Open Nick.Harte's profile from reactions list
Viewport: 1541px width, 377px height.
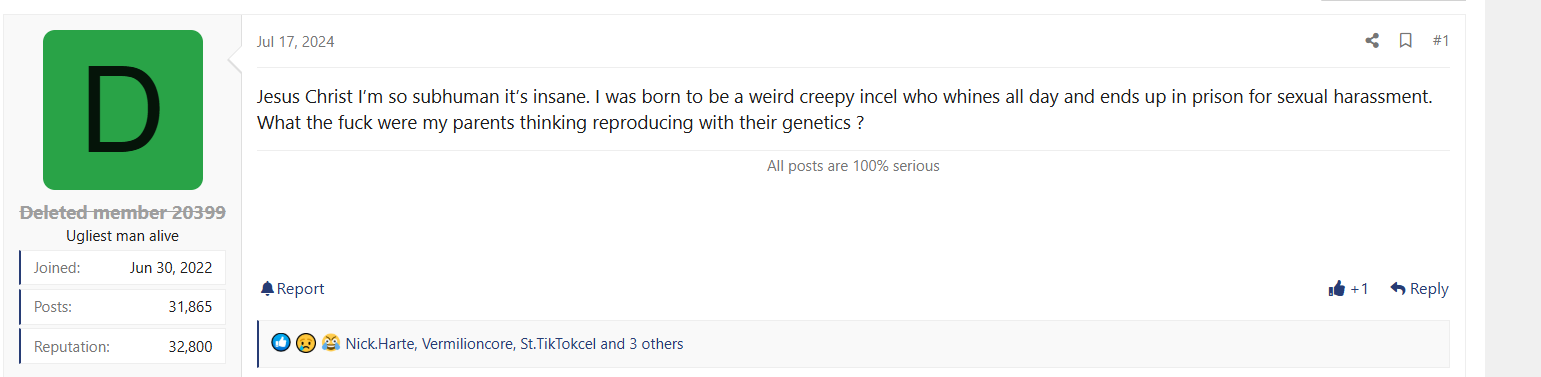coord(379,344)
